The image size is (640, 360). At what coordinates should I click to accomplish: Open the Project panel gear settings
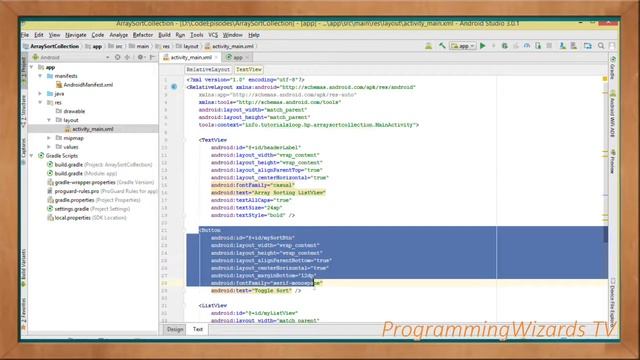[x=141, y=57]
